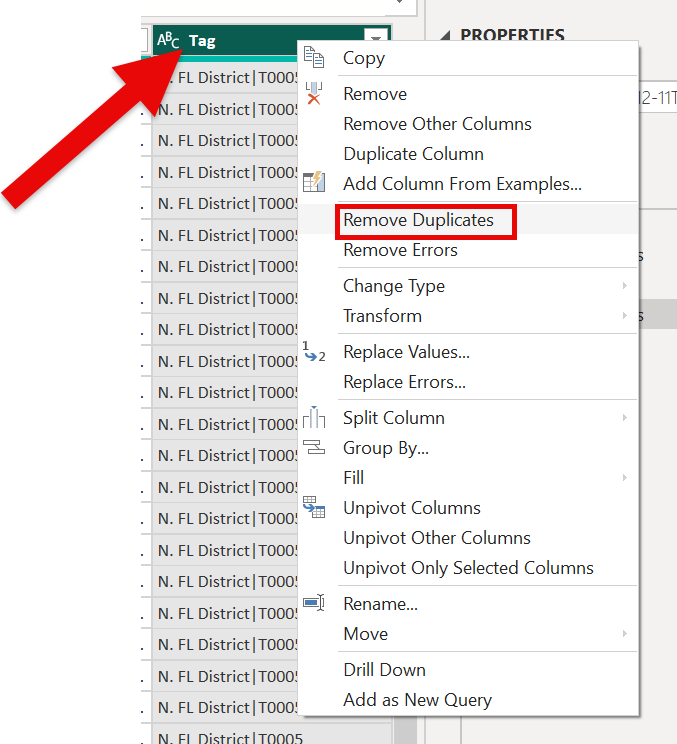Collapse the Properties section triangle
The height and width of the screenshot is (744, 677).
coord(445,36)
